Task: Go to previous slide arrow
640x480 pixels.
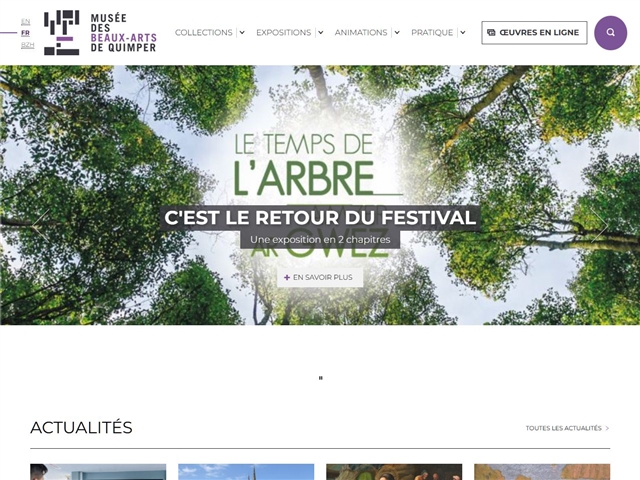Action: pos(40,225)
